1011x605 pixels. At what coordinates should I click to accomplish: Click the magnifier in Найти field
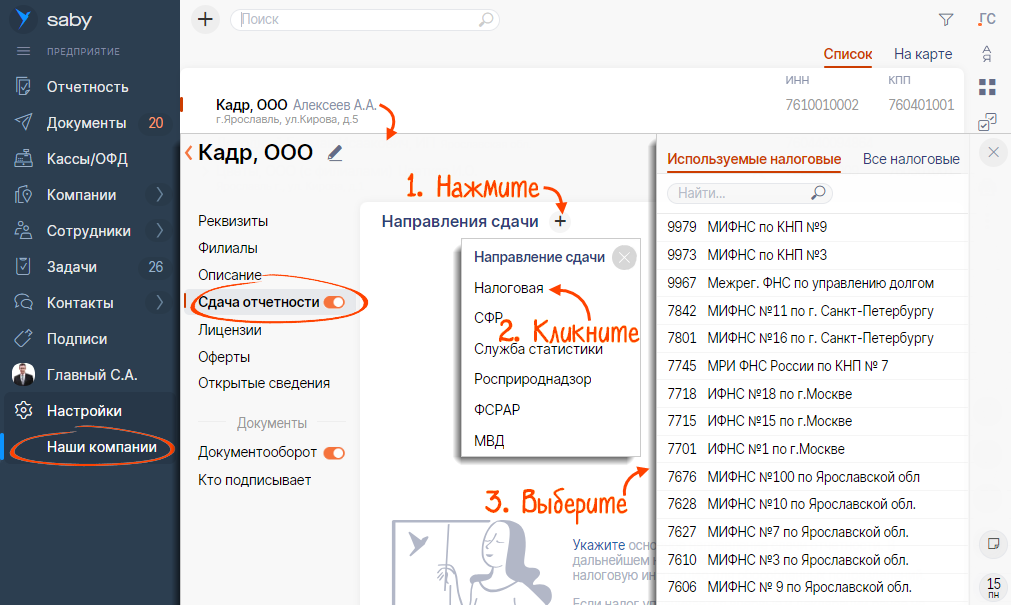(x=818, y=193)
